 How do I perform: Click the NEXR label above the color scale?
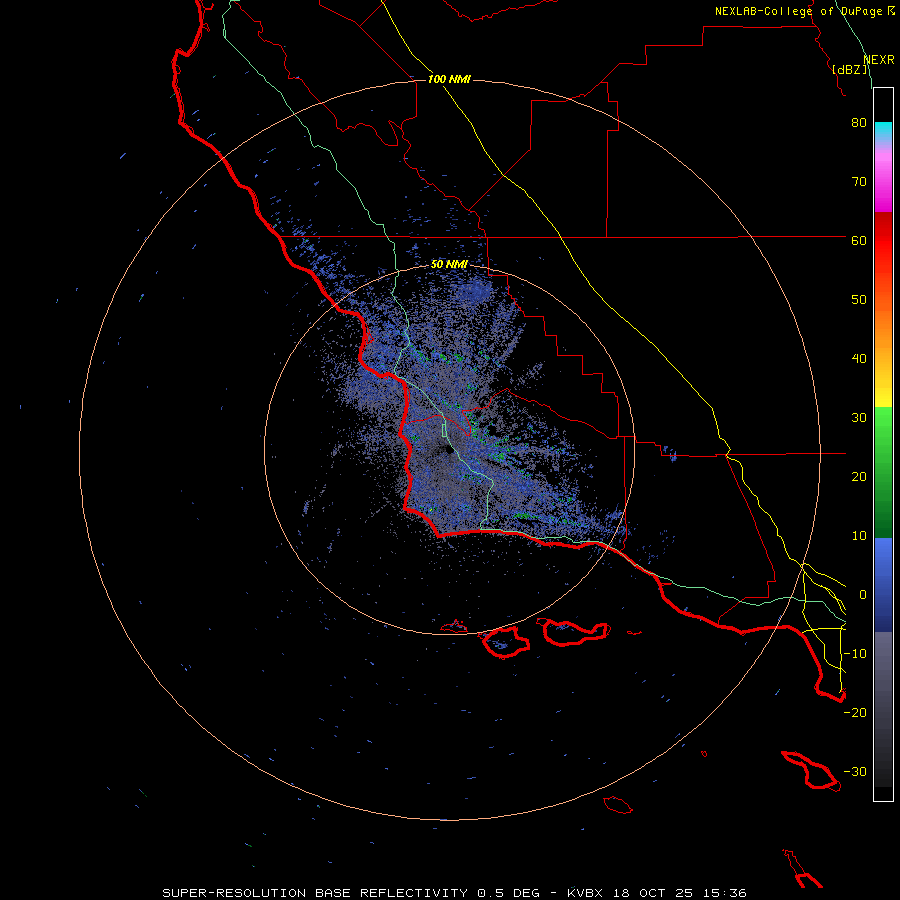coord(878,60)
